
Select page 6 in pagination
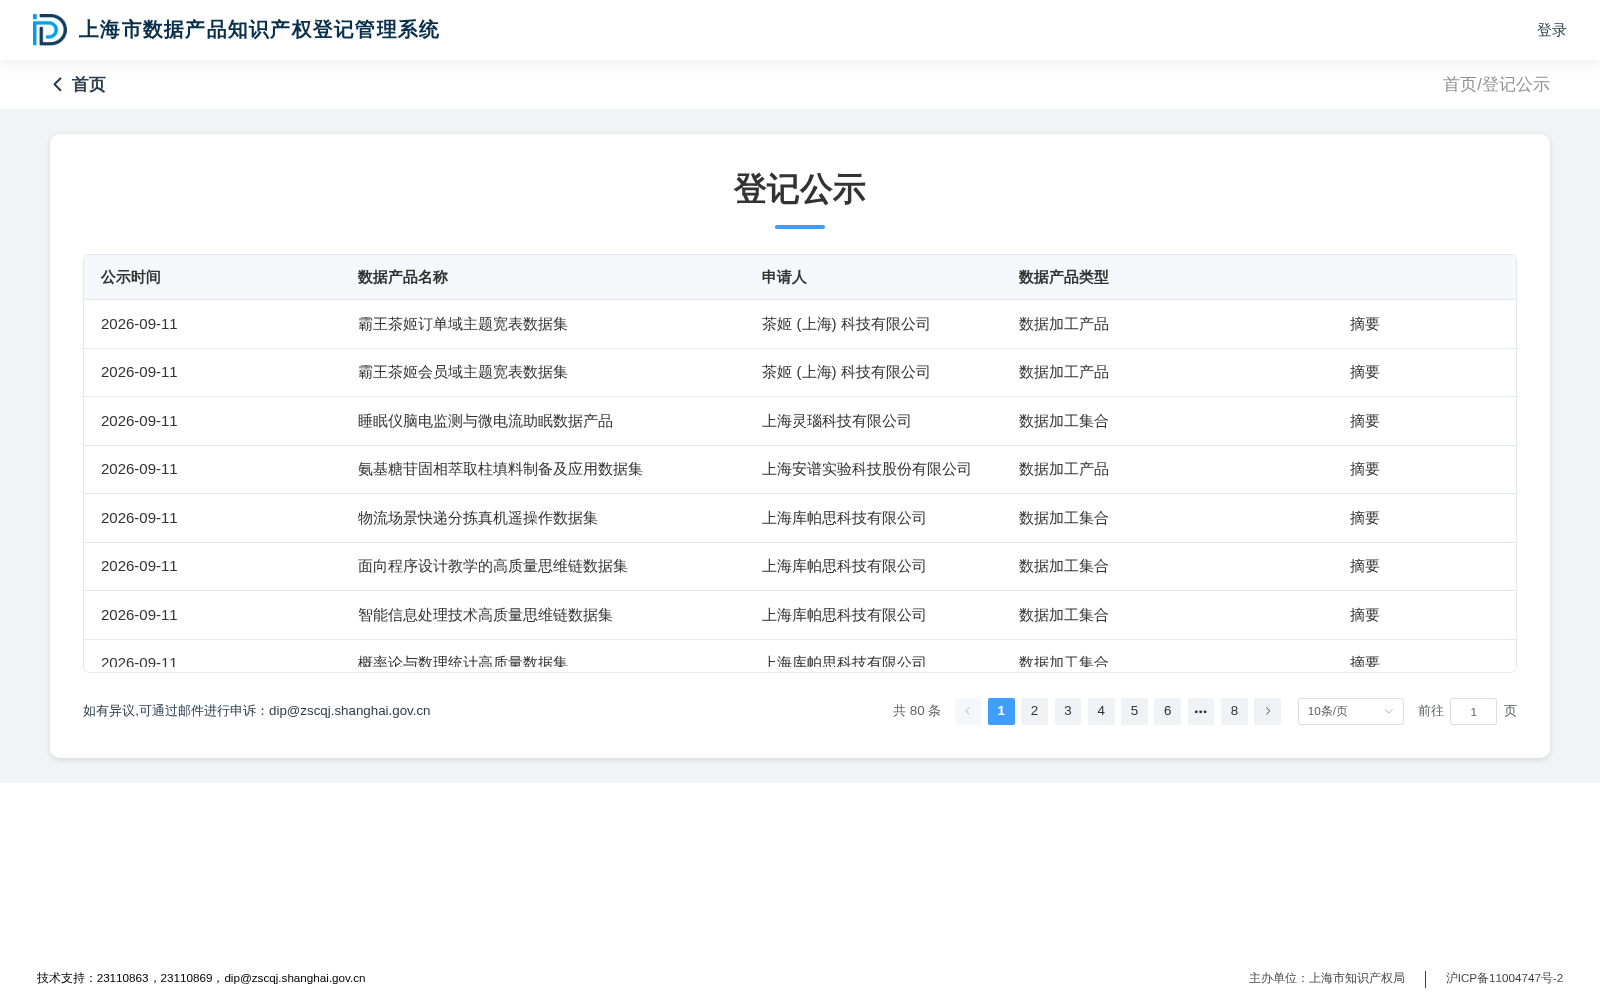pyautogui.click(x=1167, y=711)
